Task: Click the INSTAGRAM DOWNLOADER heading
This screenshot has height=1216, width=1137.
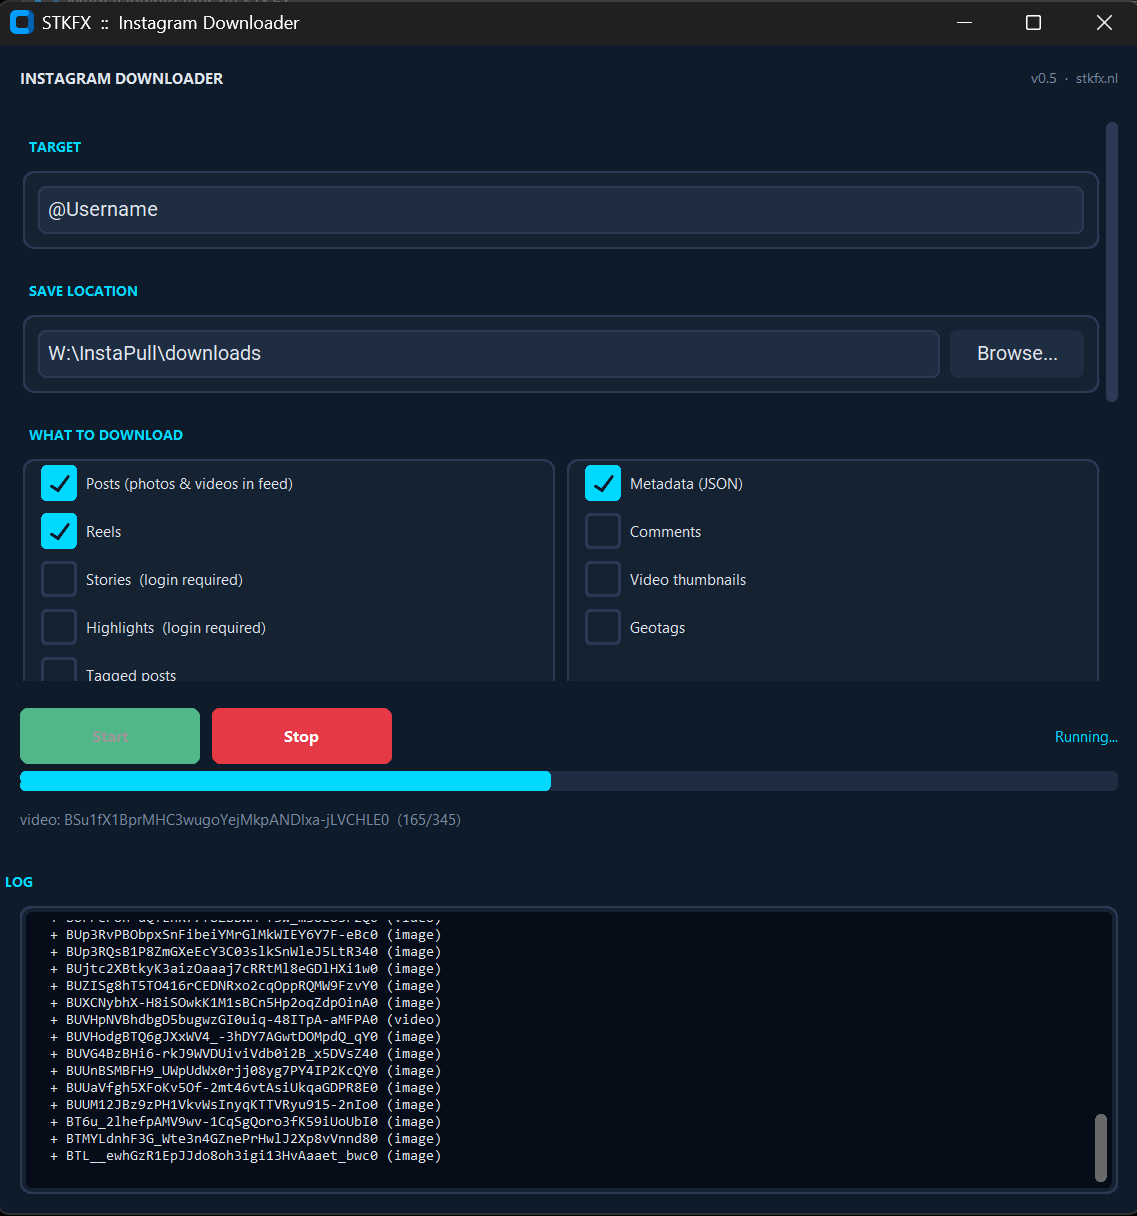Action: click(x=122, y=78)
